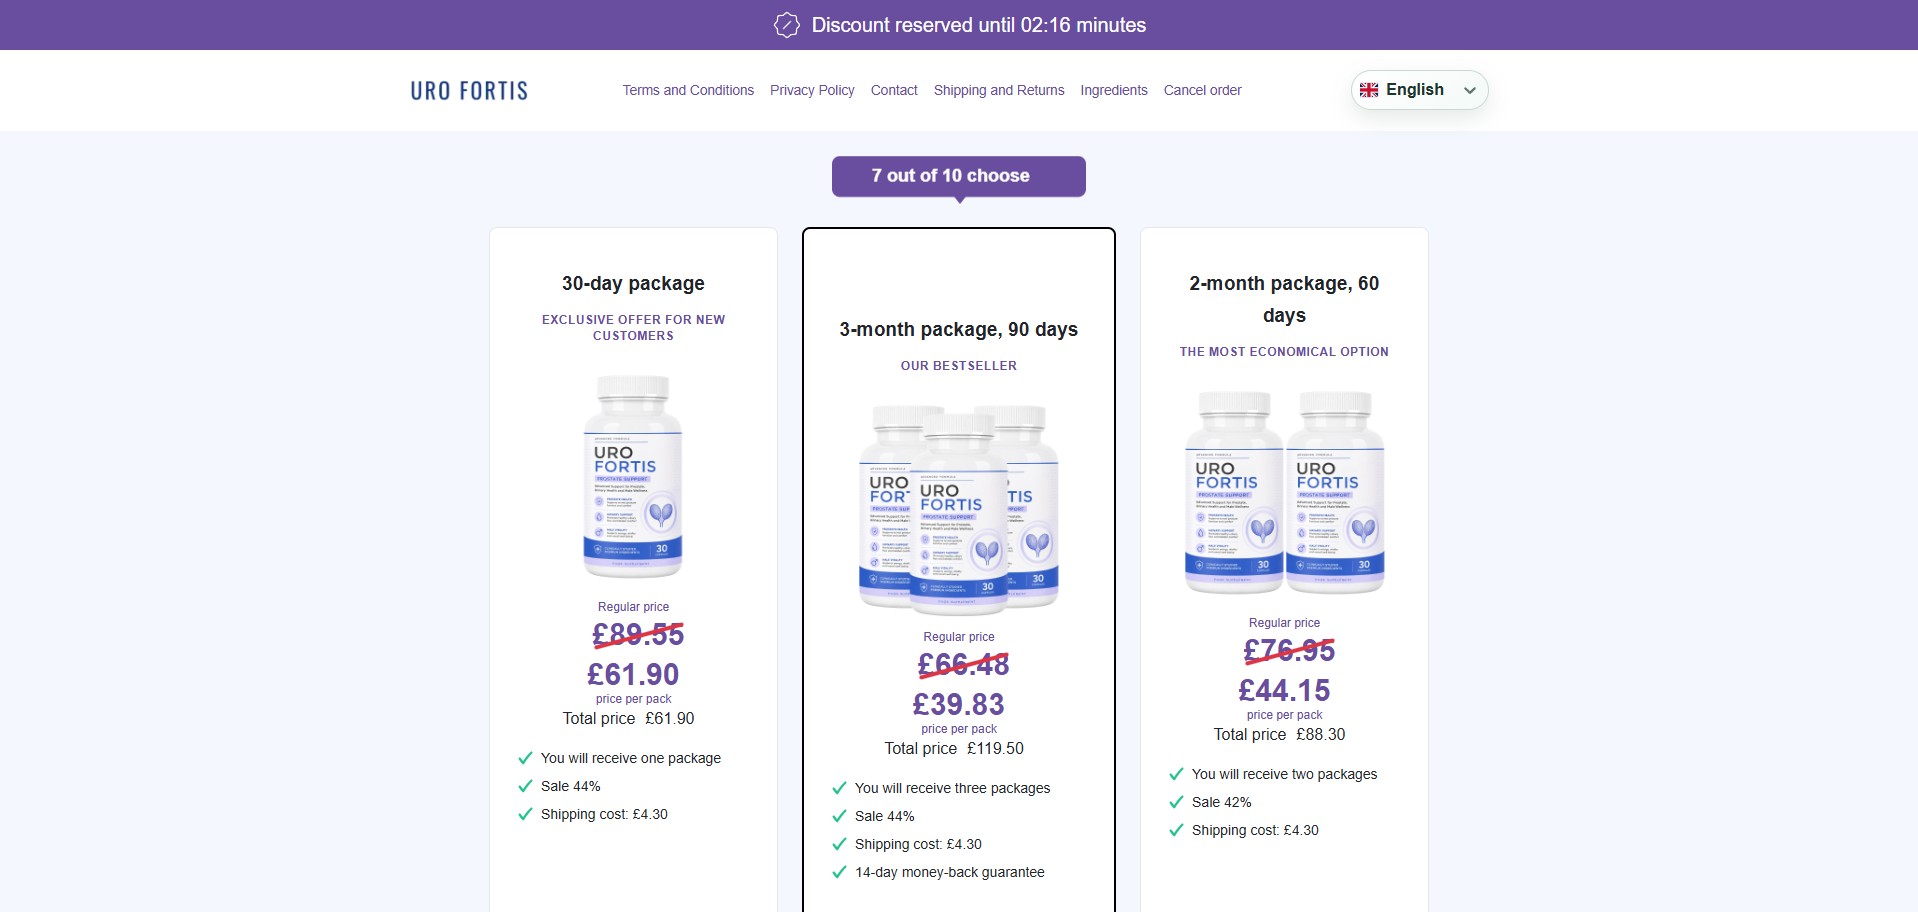
Task: Open the English language dropdown
Action: point(1419,90)
